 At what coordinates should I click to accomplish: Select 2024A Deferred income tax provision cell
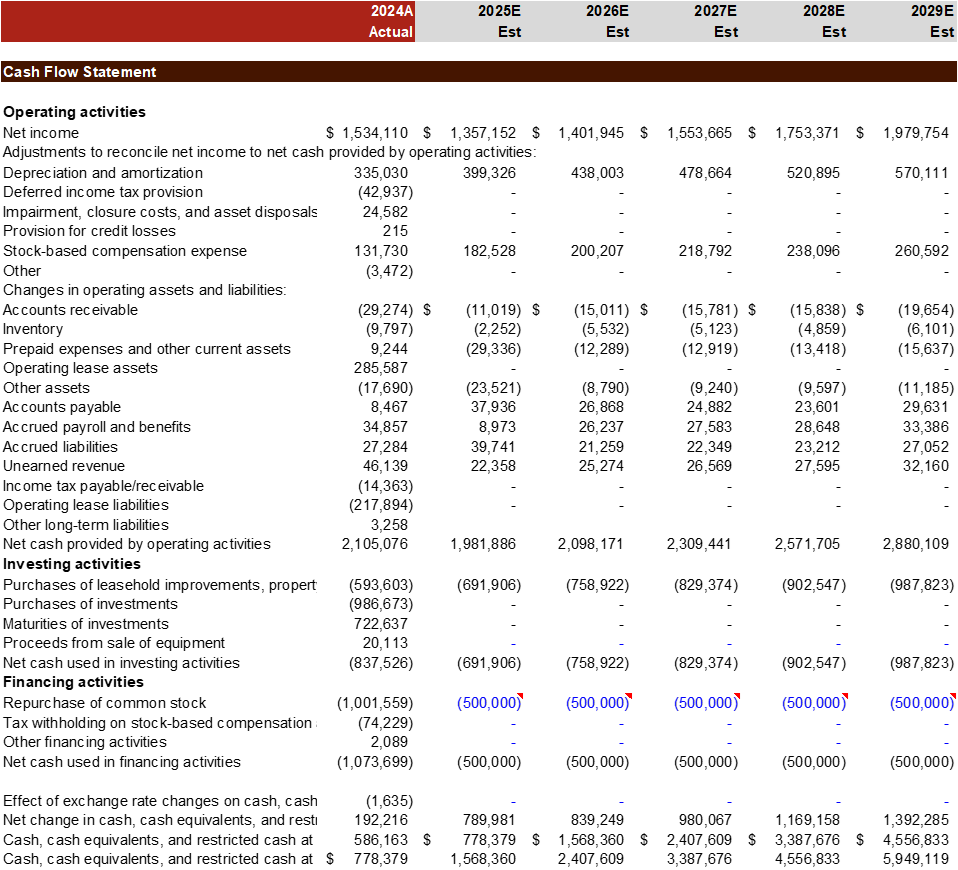point(385,192)
